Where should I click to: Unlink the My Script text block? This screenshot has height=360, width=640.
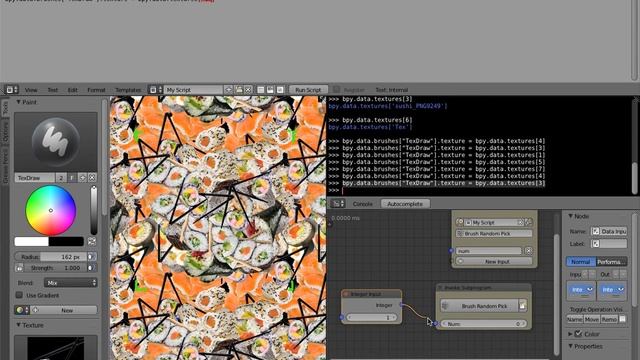[x=248, y=90]
